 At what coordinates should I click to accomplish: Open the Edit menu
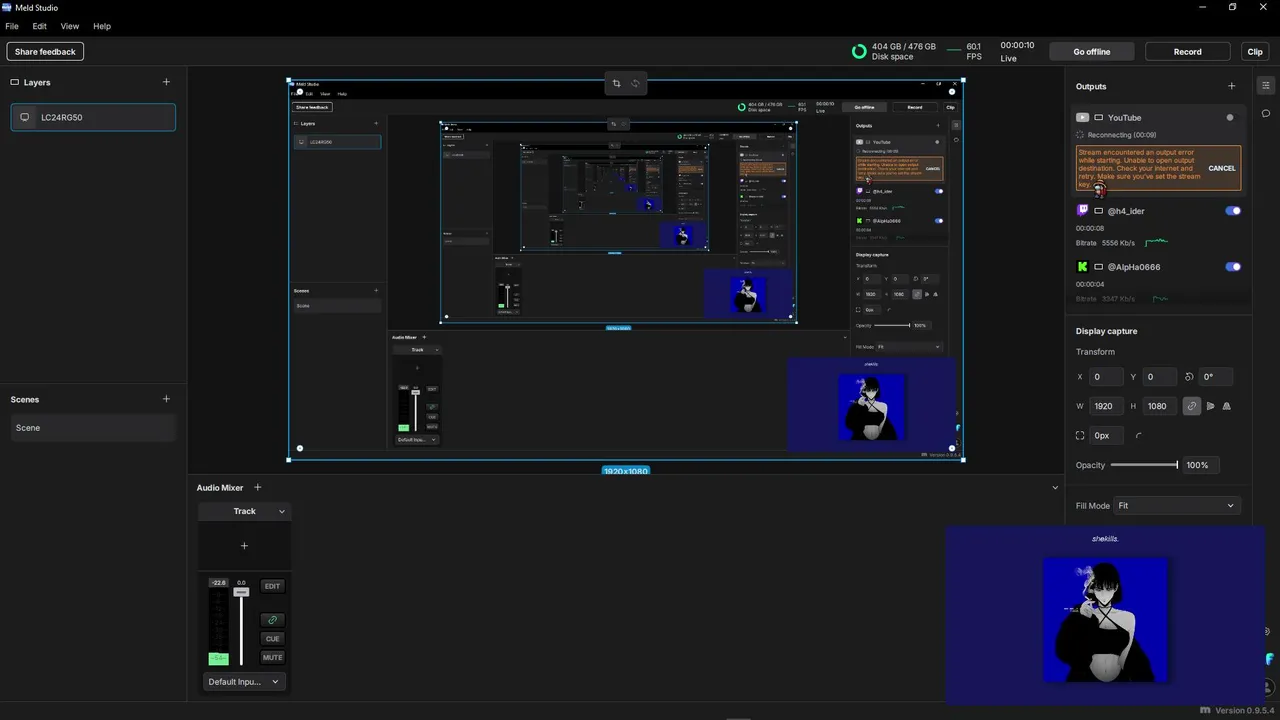(40, 26)
